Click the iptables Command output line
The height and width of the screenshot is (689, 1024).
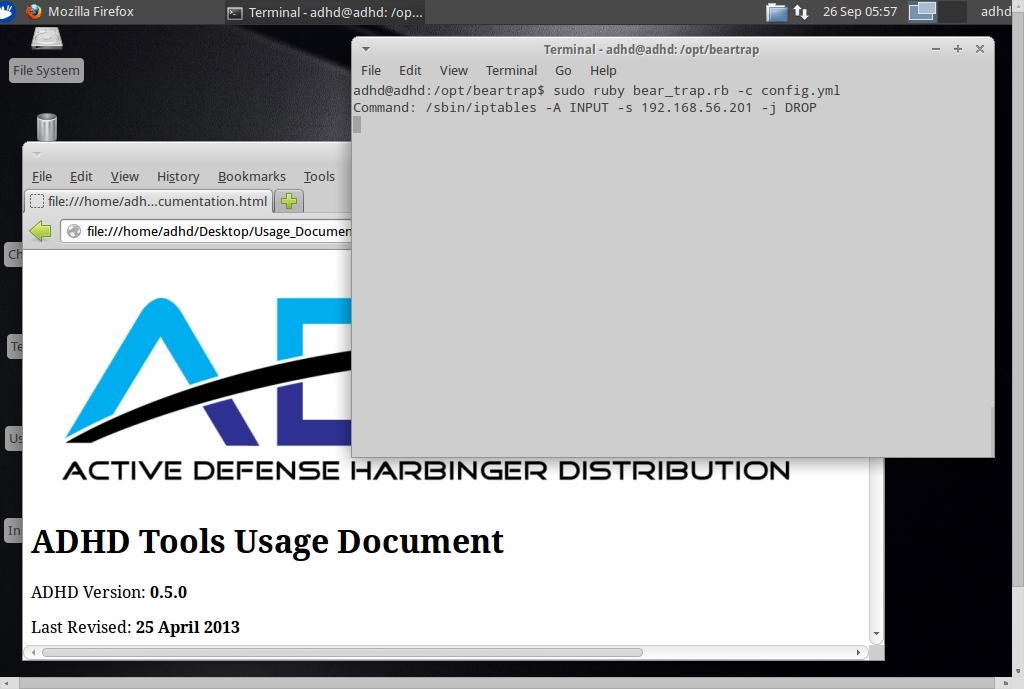pyautogui.click(x=584, y=108)
